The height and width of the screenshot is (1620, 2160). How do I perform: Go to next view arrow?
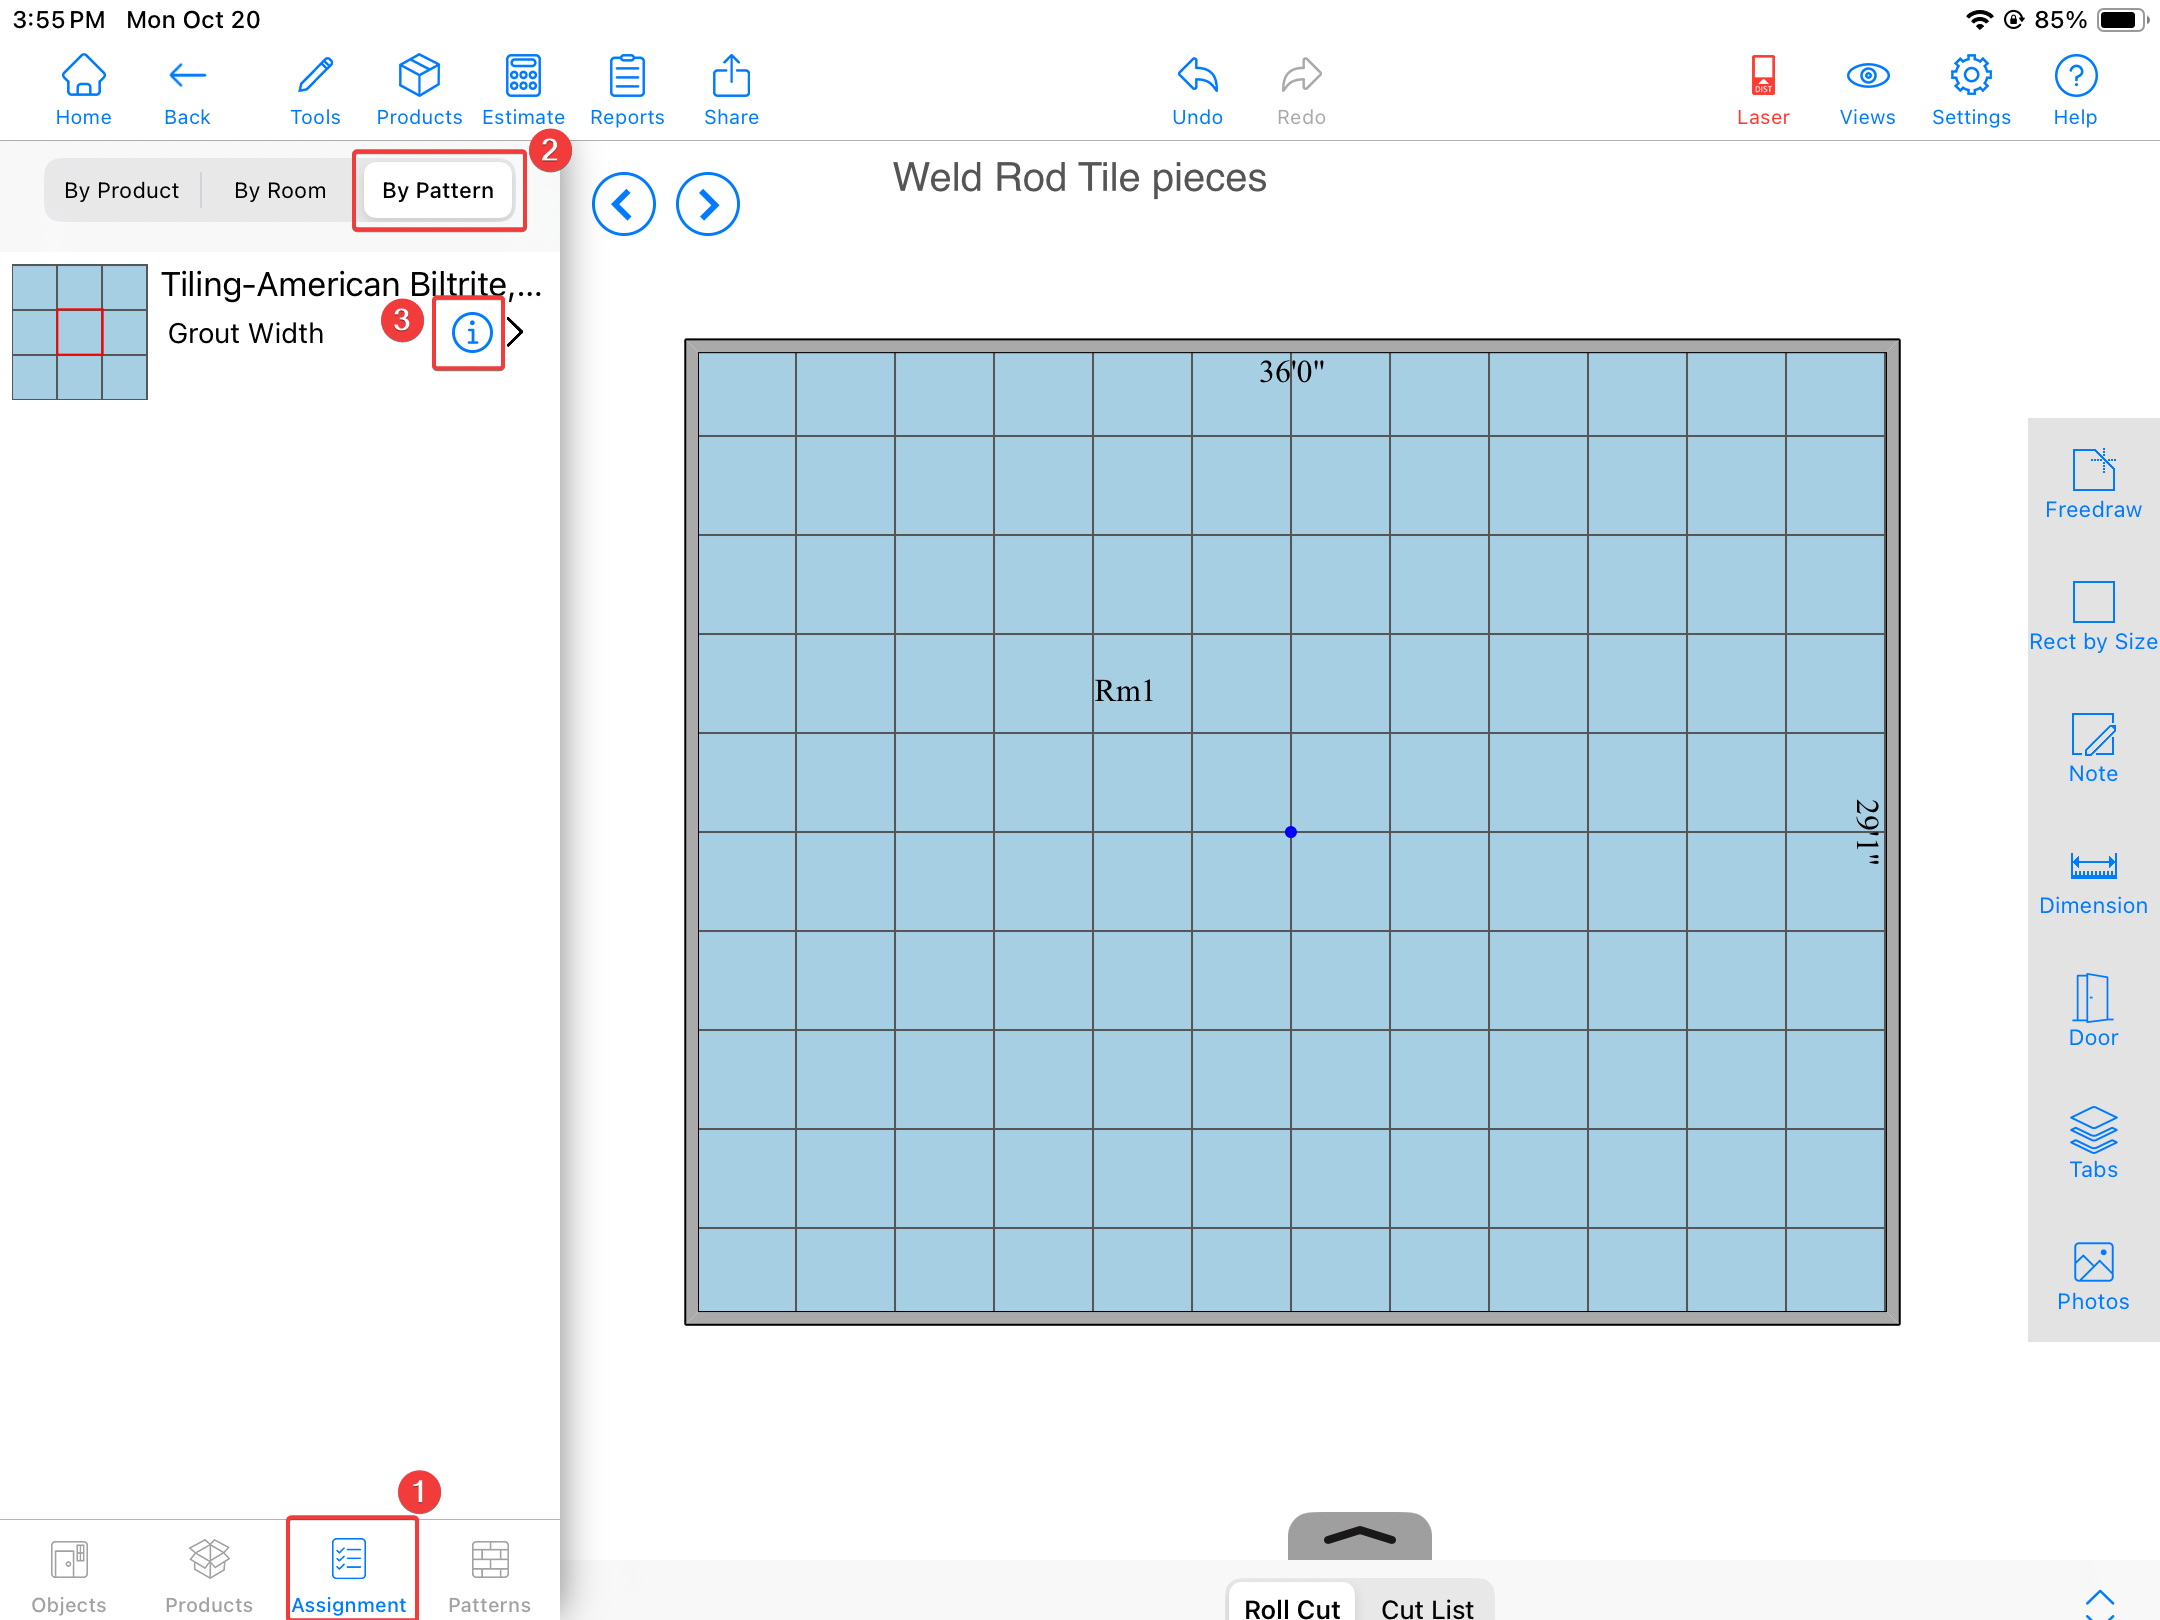click(707, 204)
